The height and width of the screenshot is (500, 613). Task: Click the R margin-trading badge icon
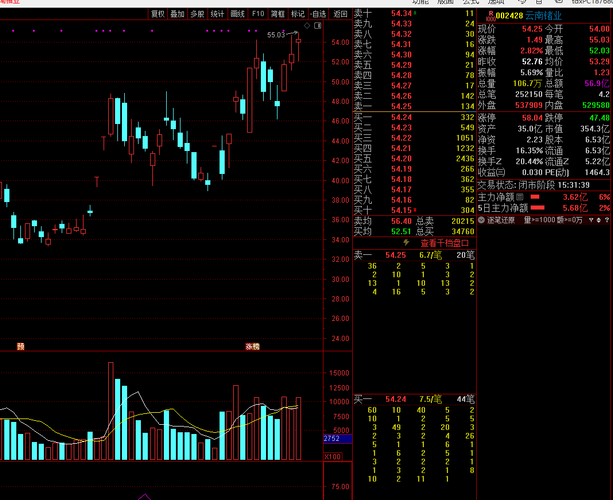[x=490, y=16]
